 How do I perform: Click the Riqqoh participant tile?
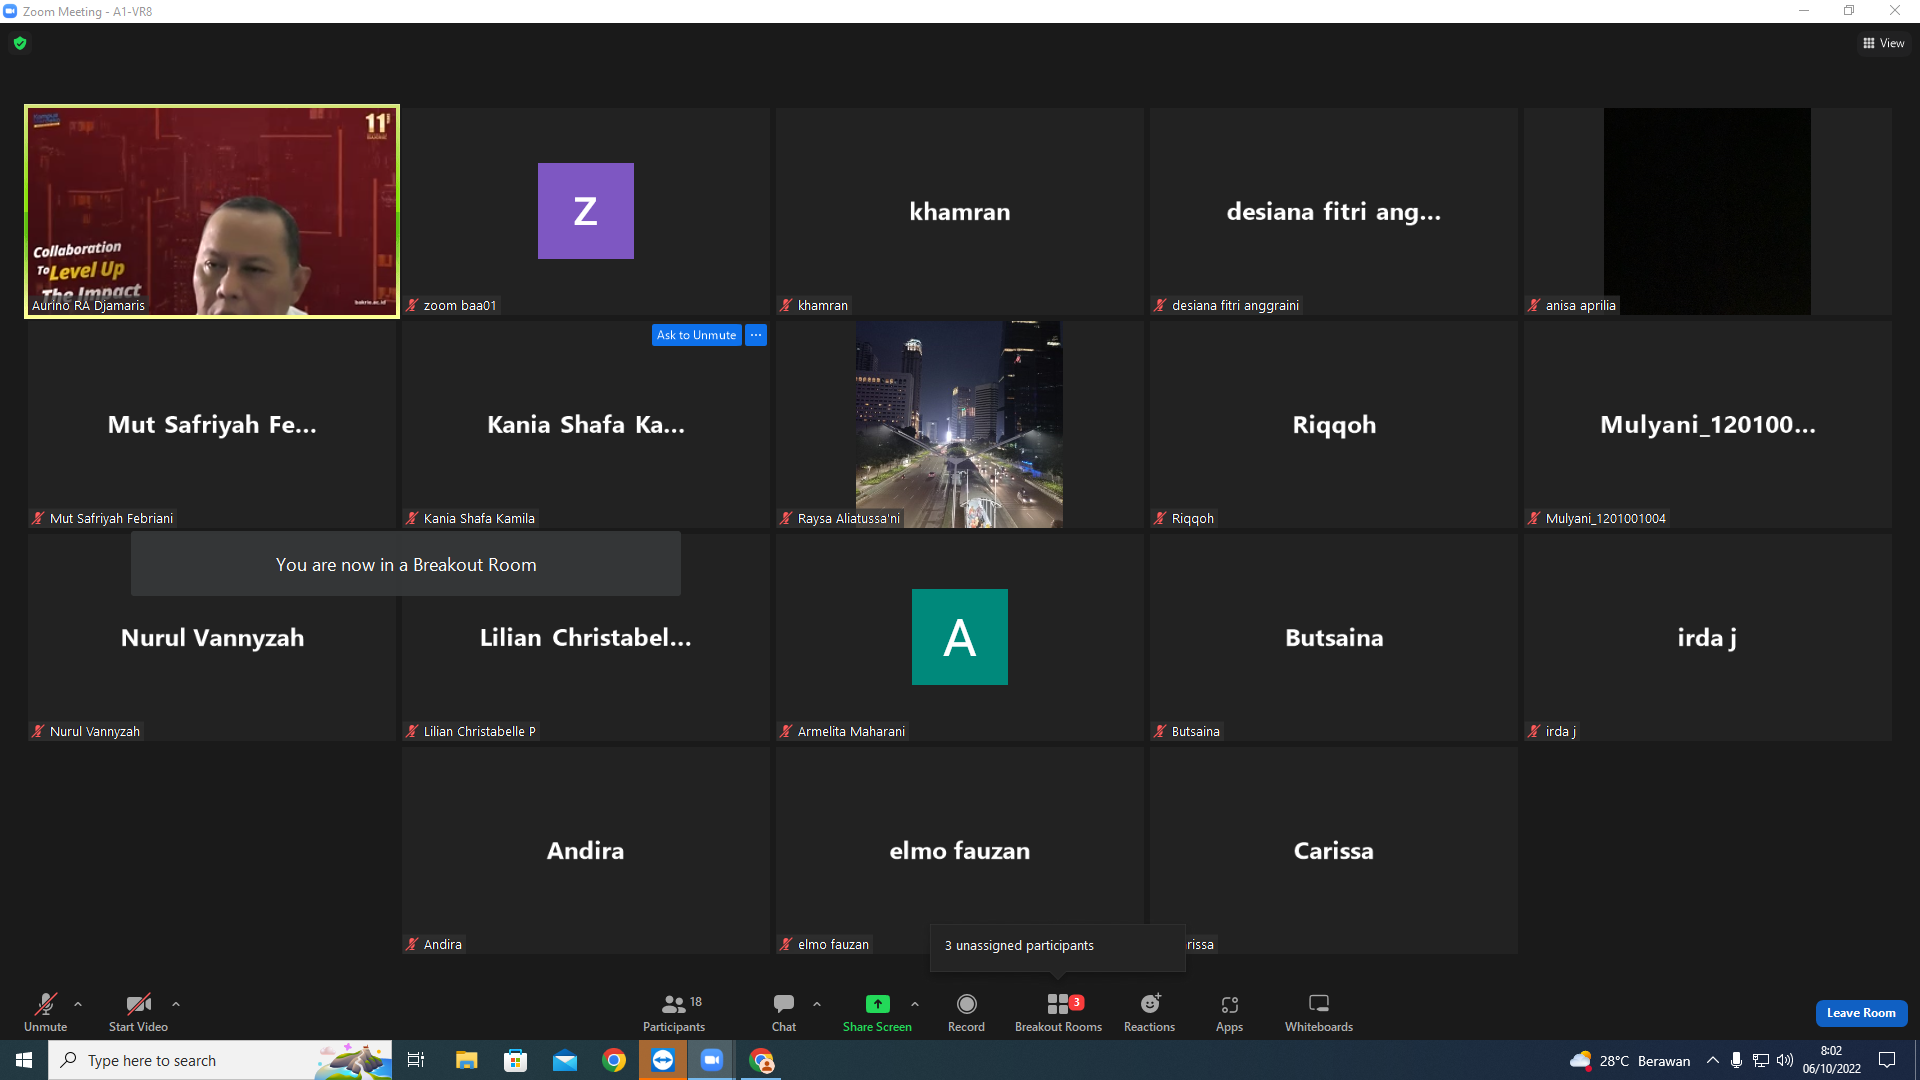point(1334,424)
